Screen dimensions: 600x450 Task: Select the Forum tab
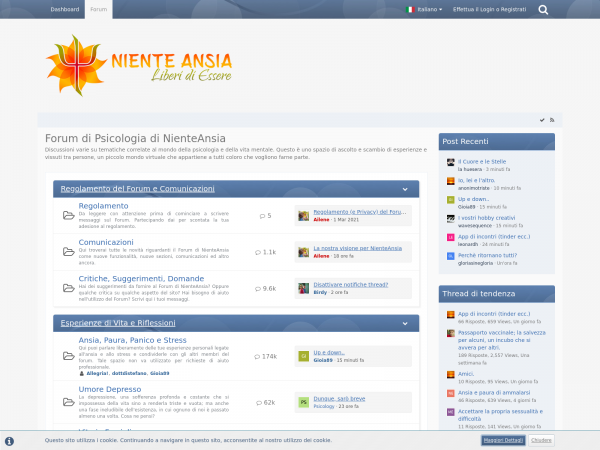[98, 9]
